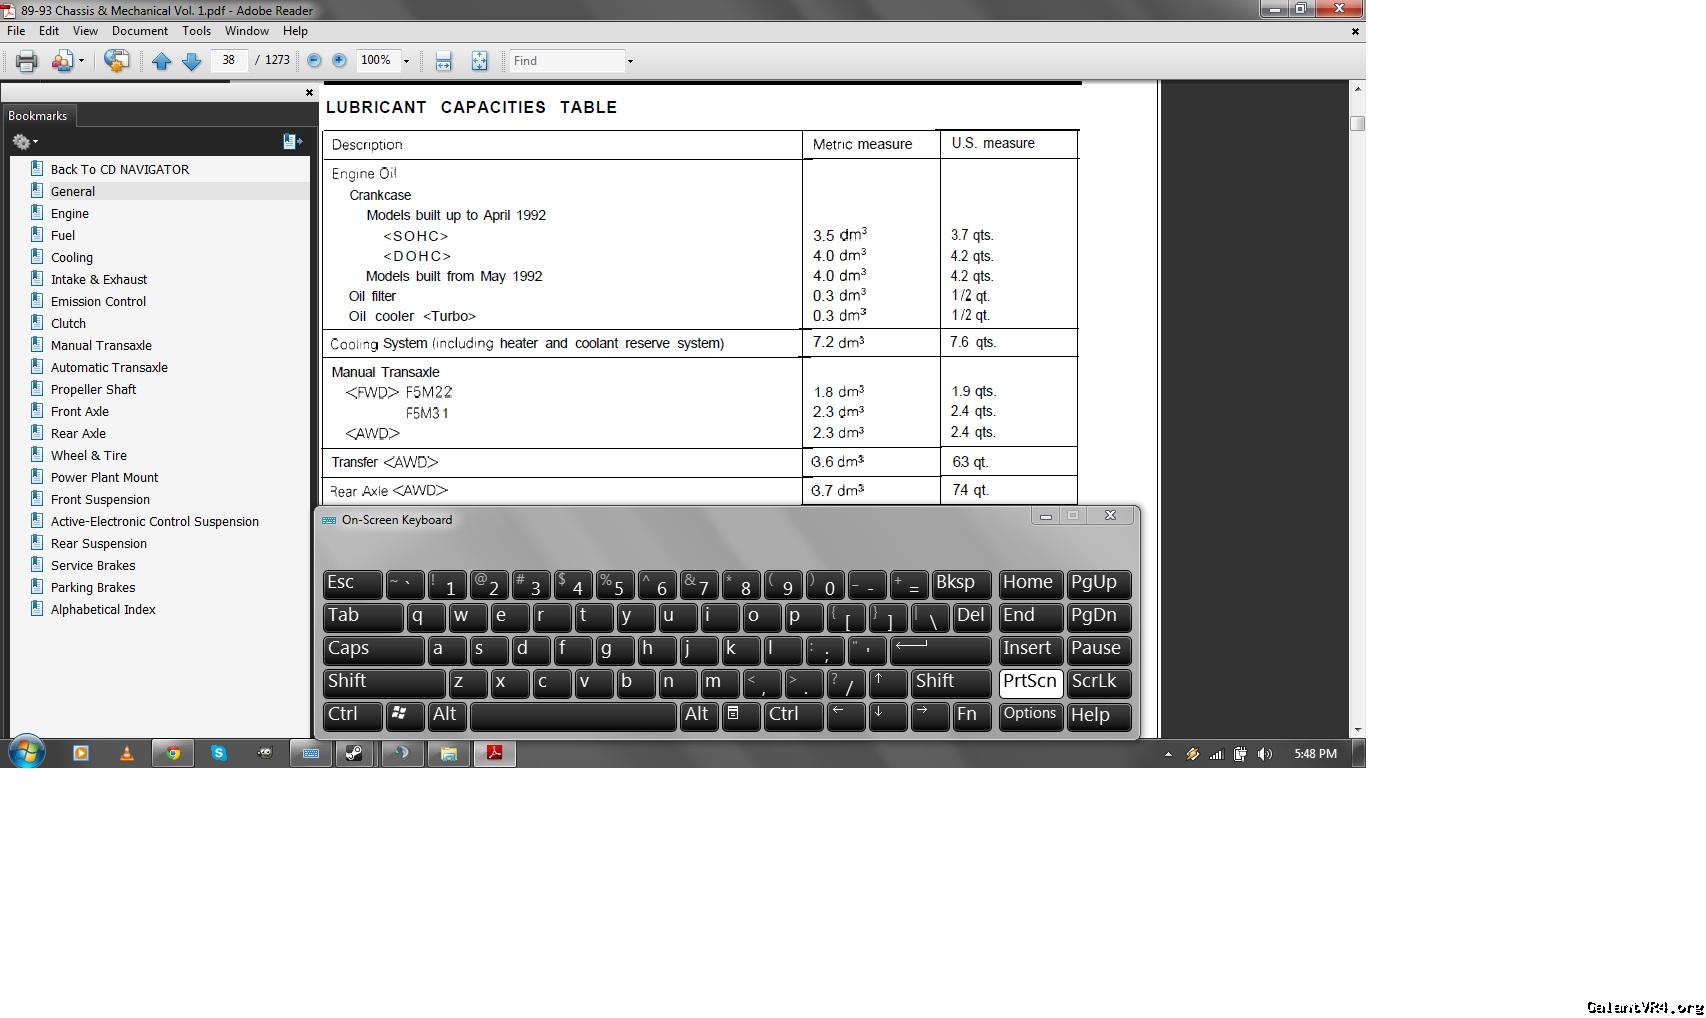This screenshot has width=1706, height=1018.
Task: Select the fit full page icon
Action: [x=479, y=61]
